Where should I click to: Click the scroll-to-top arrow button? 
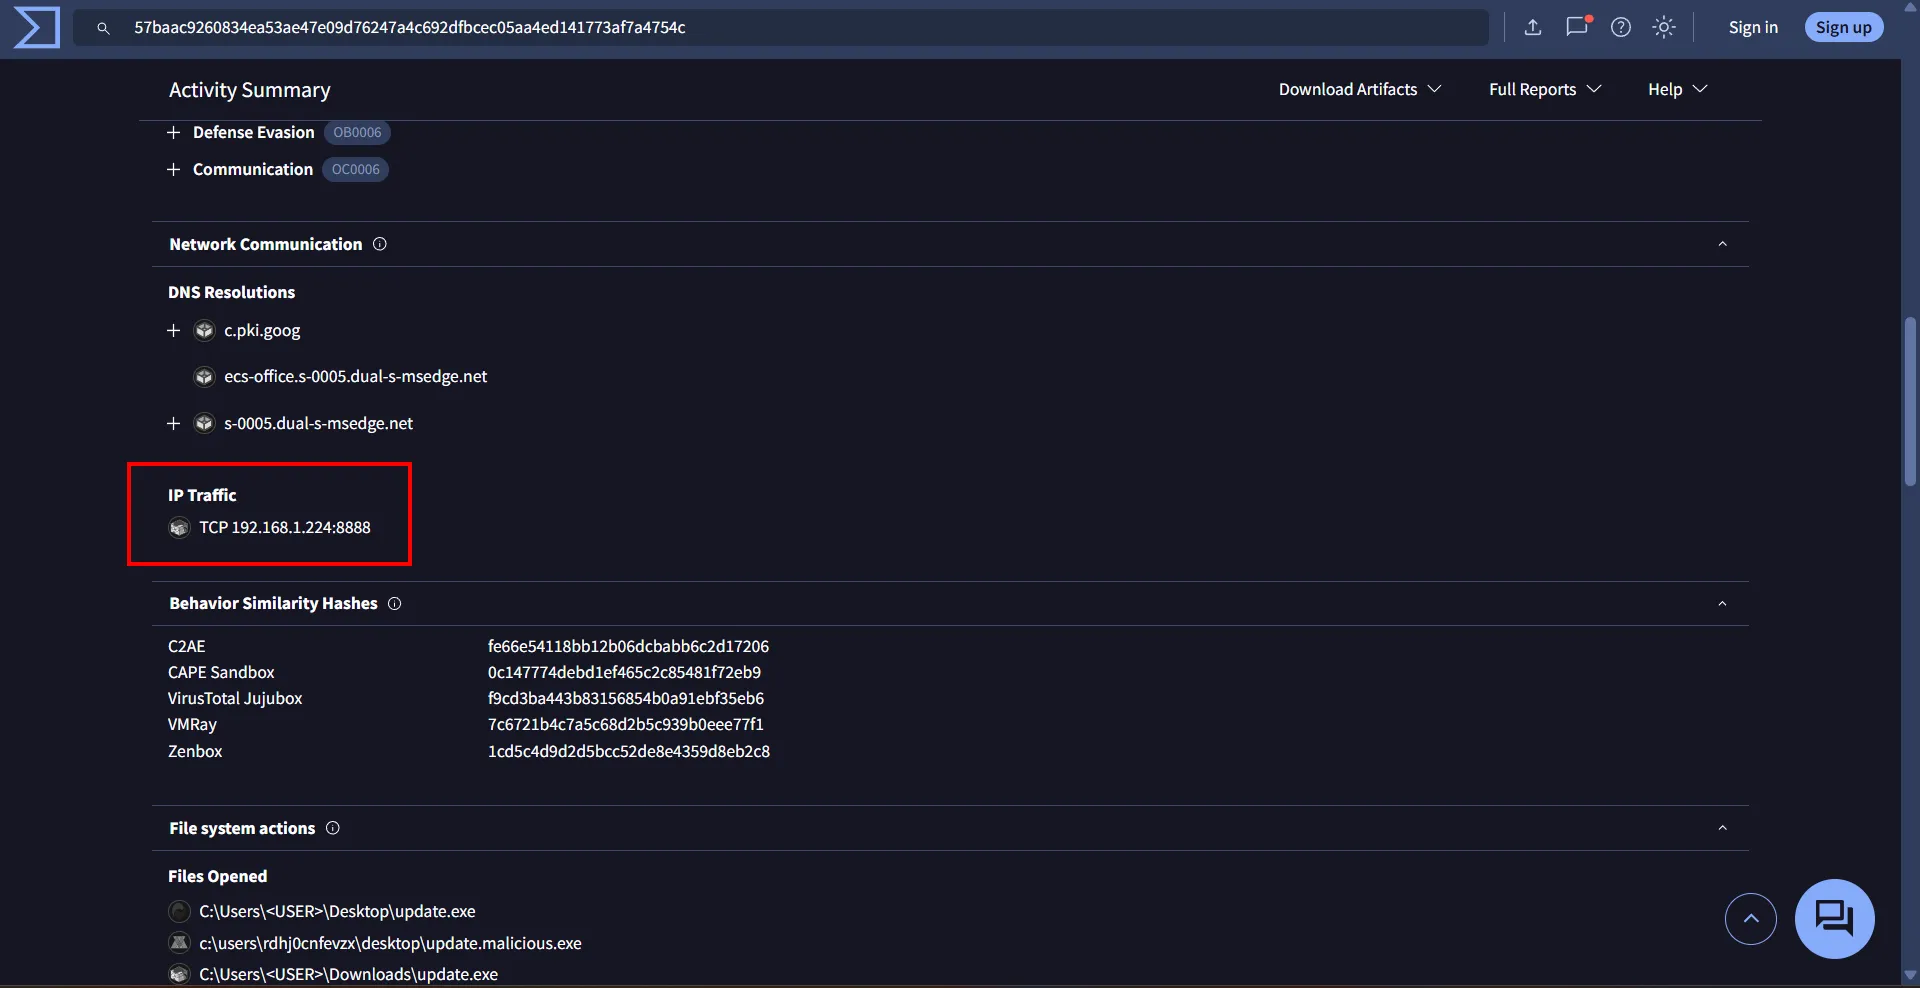1750,918
